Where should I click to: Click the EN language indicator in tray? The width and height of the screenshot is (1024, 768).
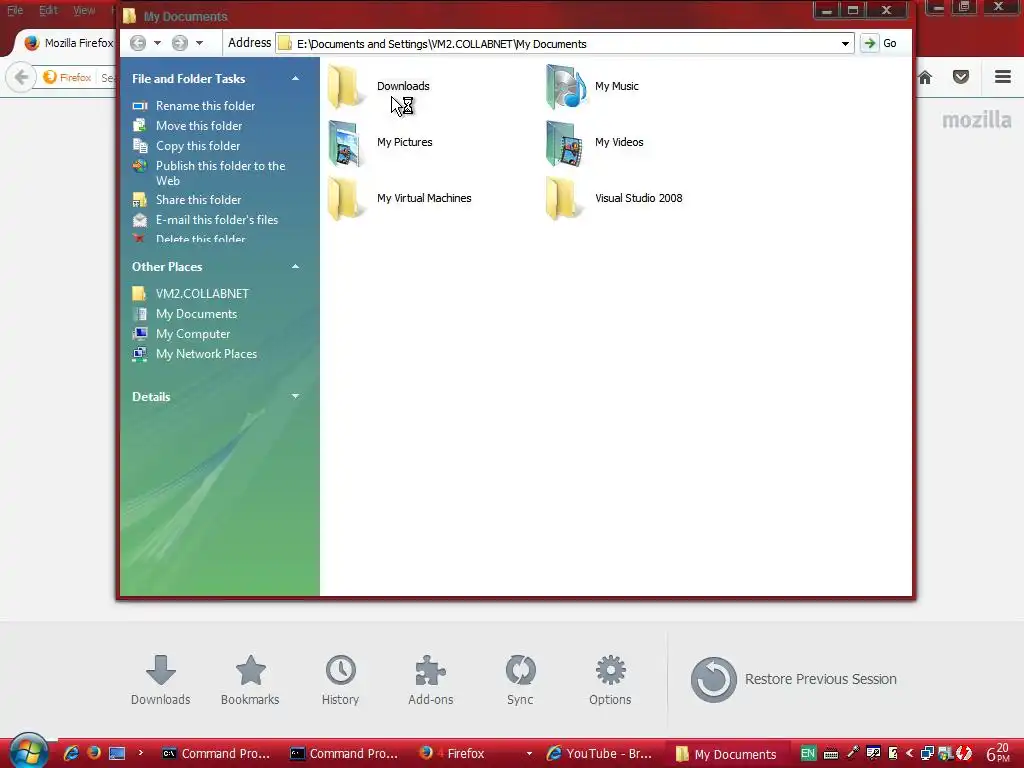pyautogui.click(x=808, y=753)
